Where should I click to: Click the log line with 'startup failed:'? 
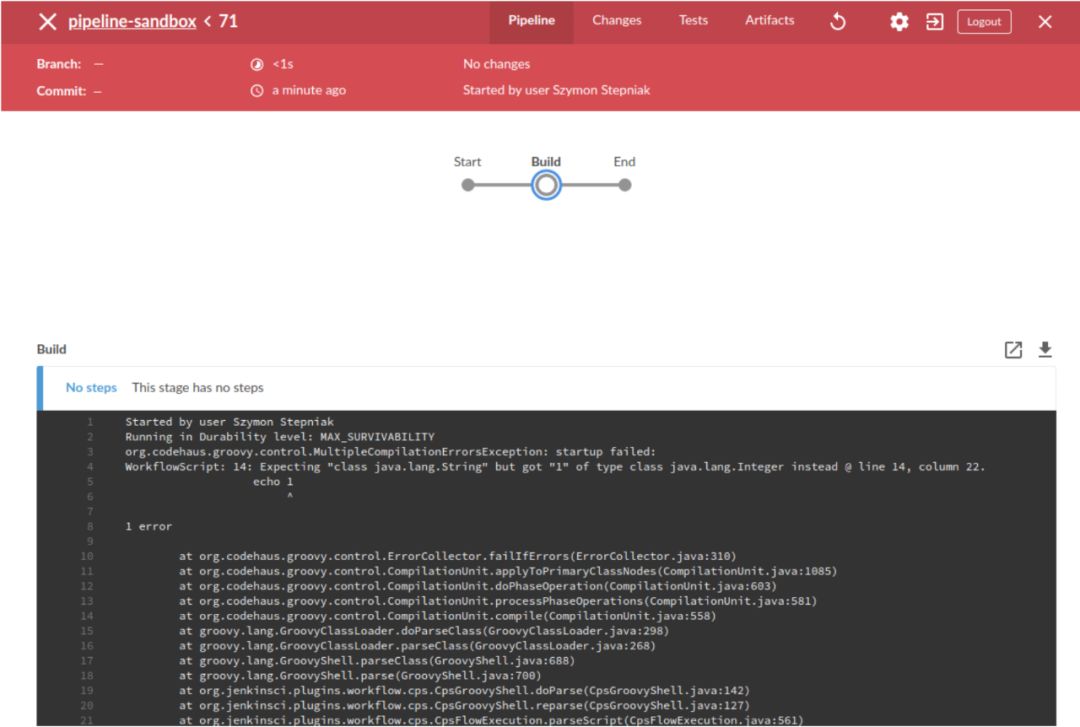(390, 452)
